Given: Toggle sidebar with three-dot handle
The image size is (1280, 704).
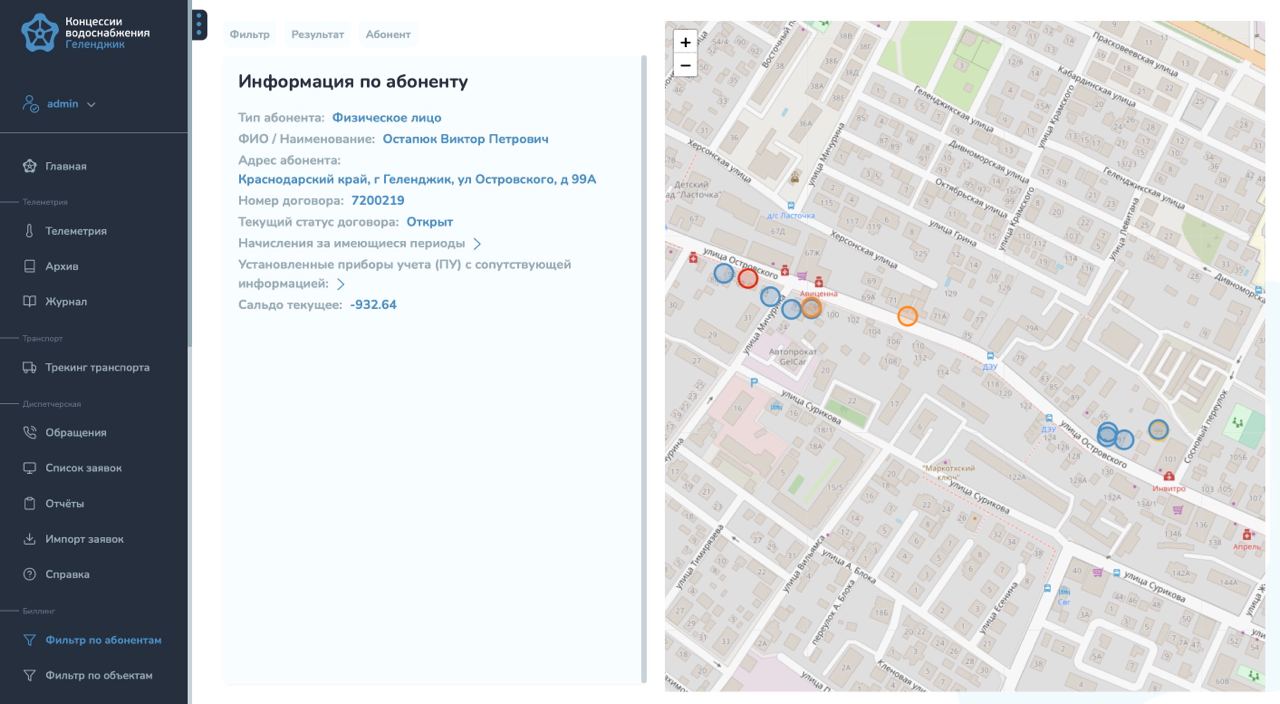Looking at the screenshot, I should point(199,24).
